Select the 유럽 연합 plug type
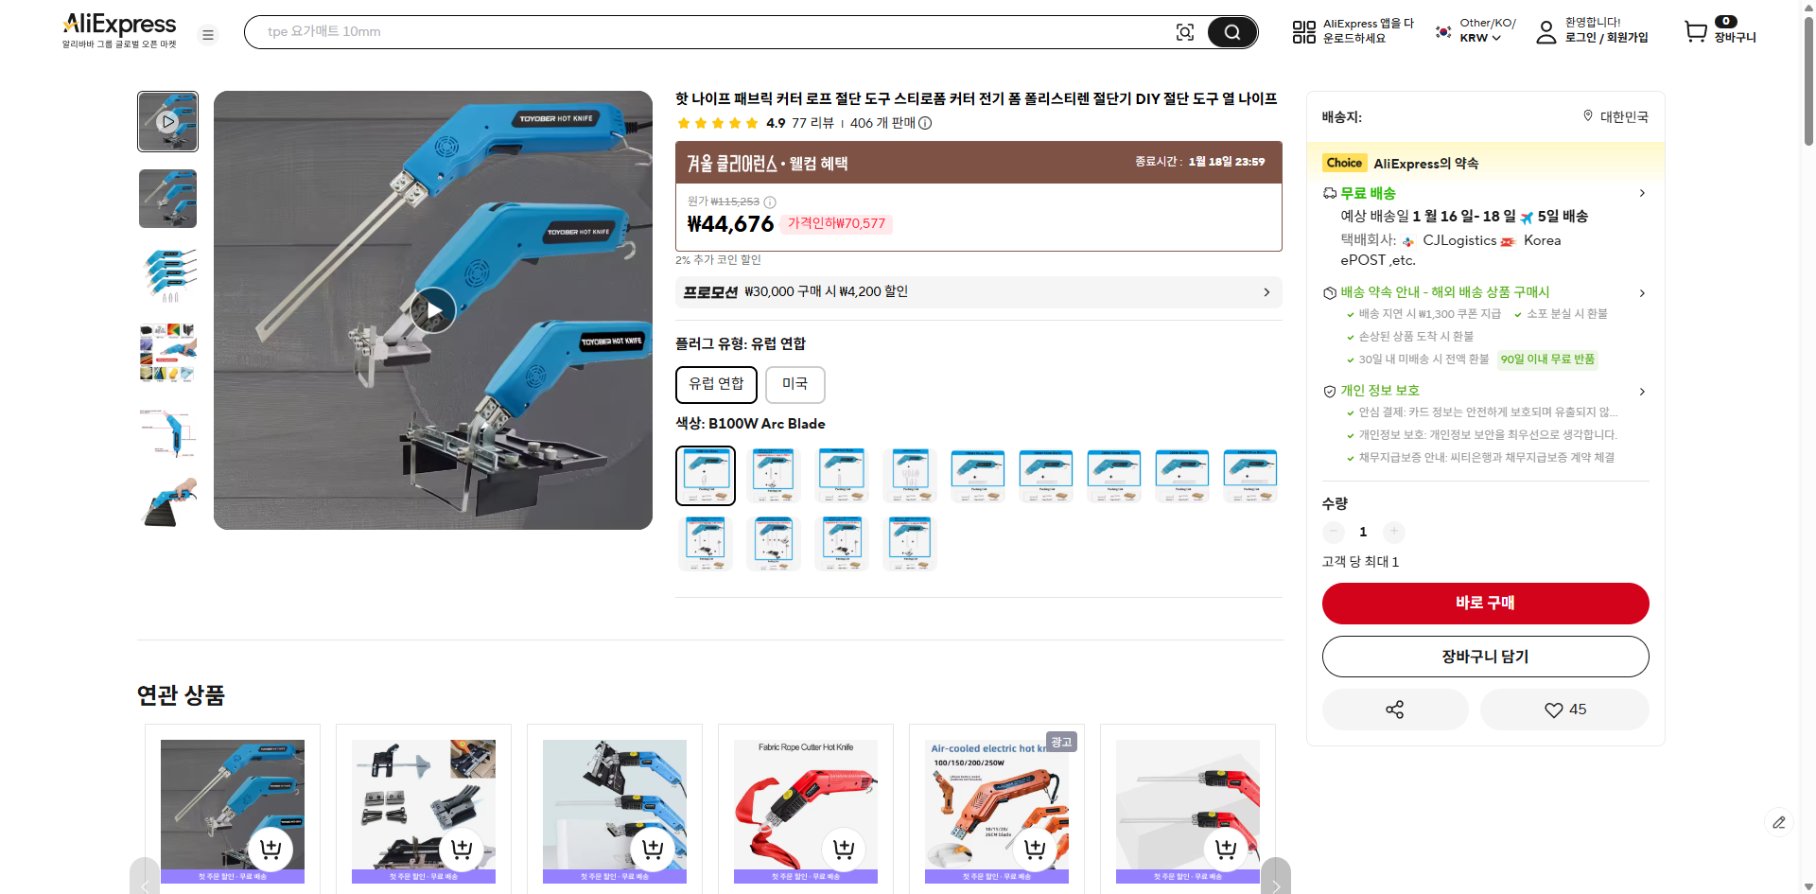The width and height of the screenshot is (1816, 894). point(716,384)
